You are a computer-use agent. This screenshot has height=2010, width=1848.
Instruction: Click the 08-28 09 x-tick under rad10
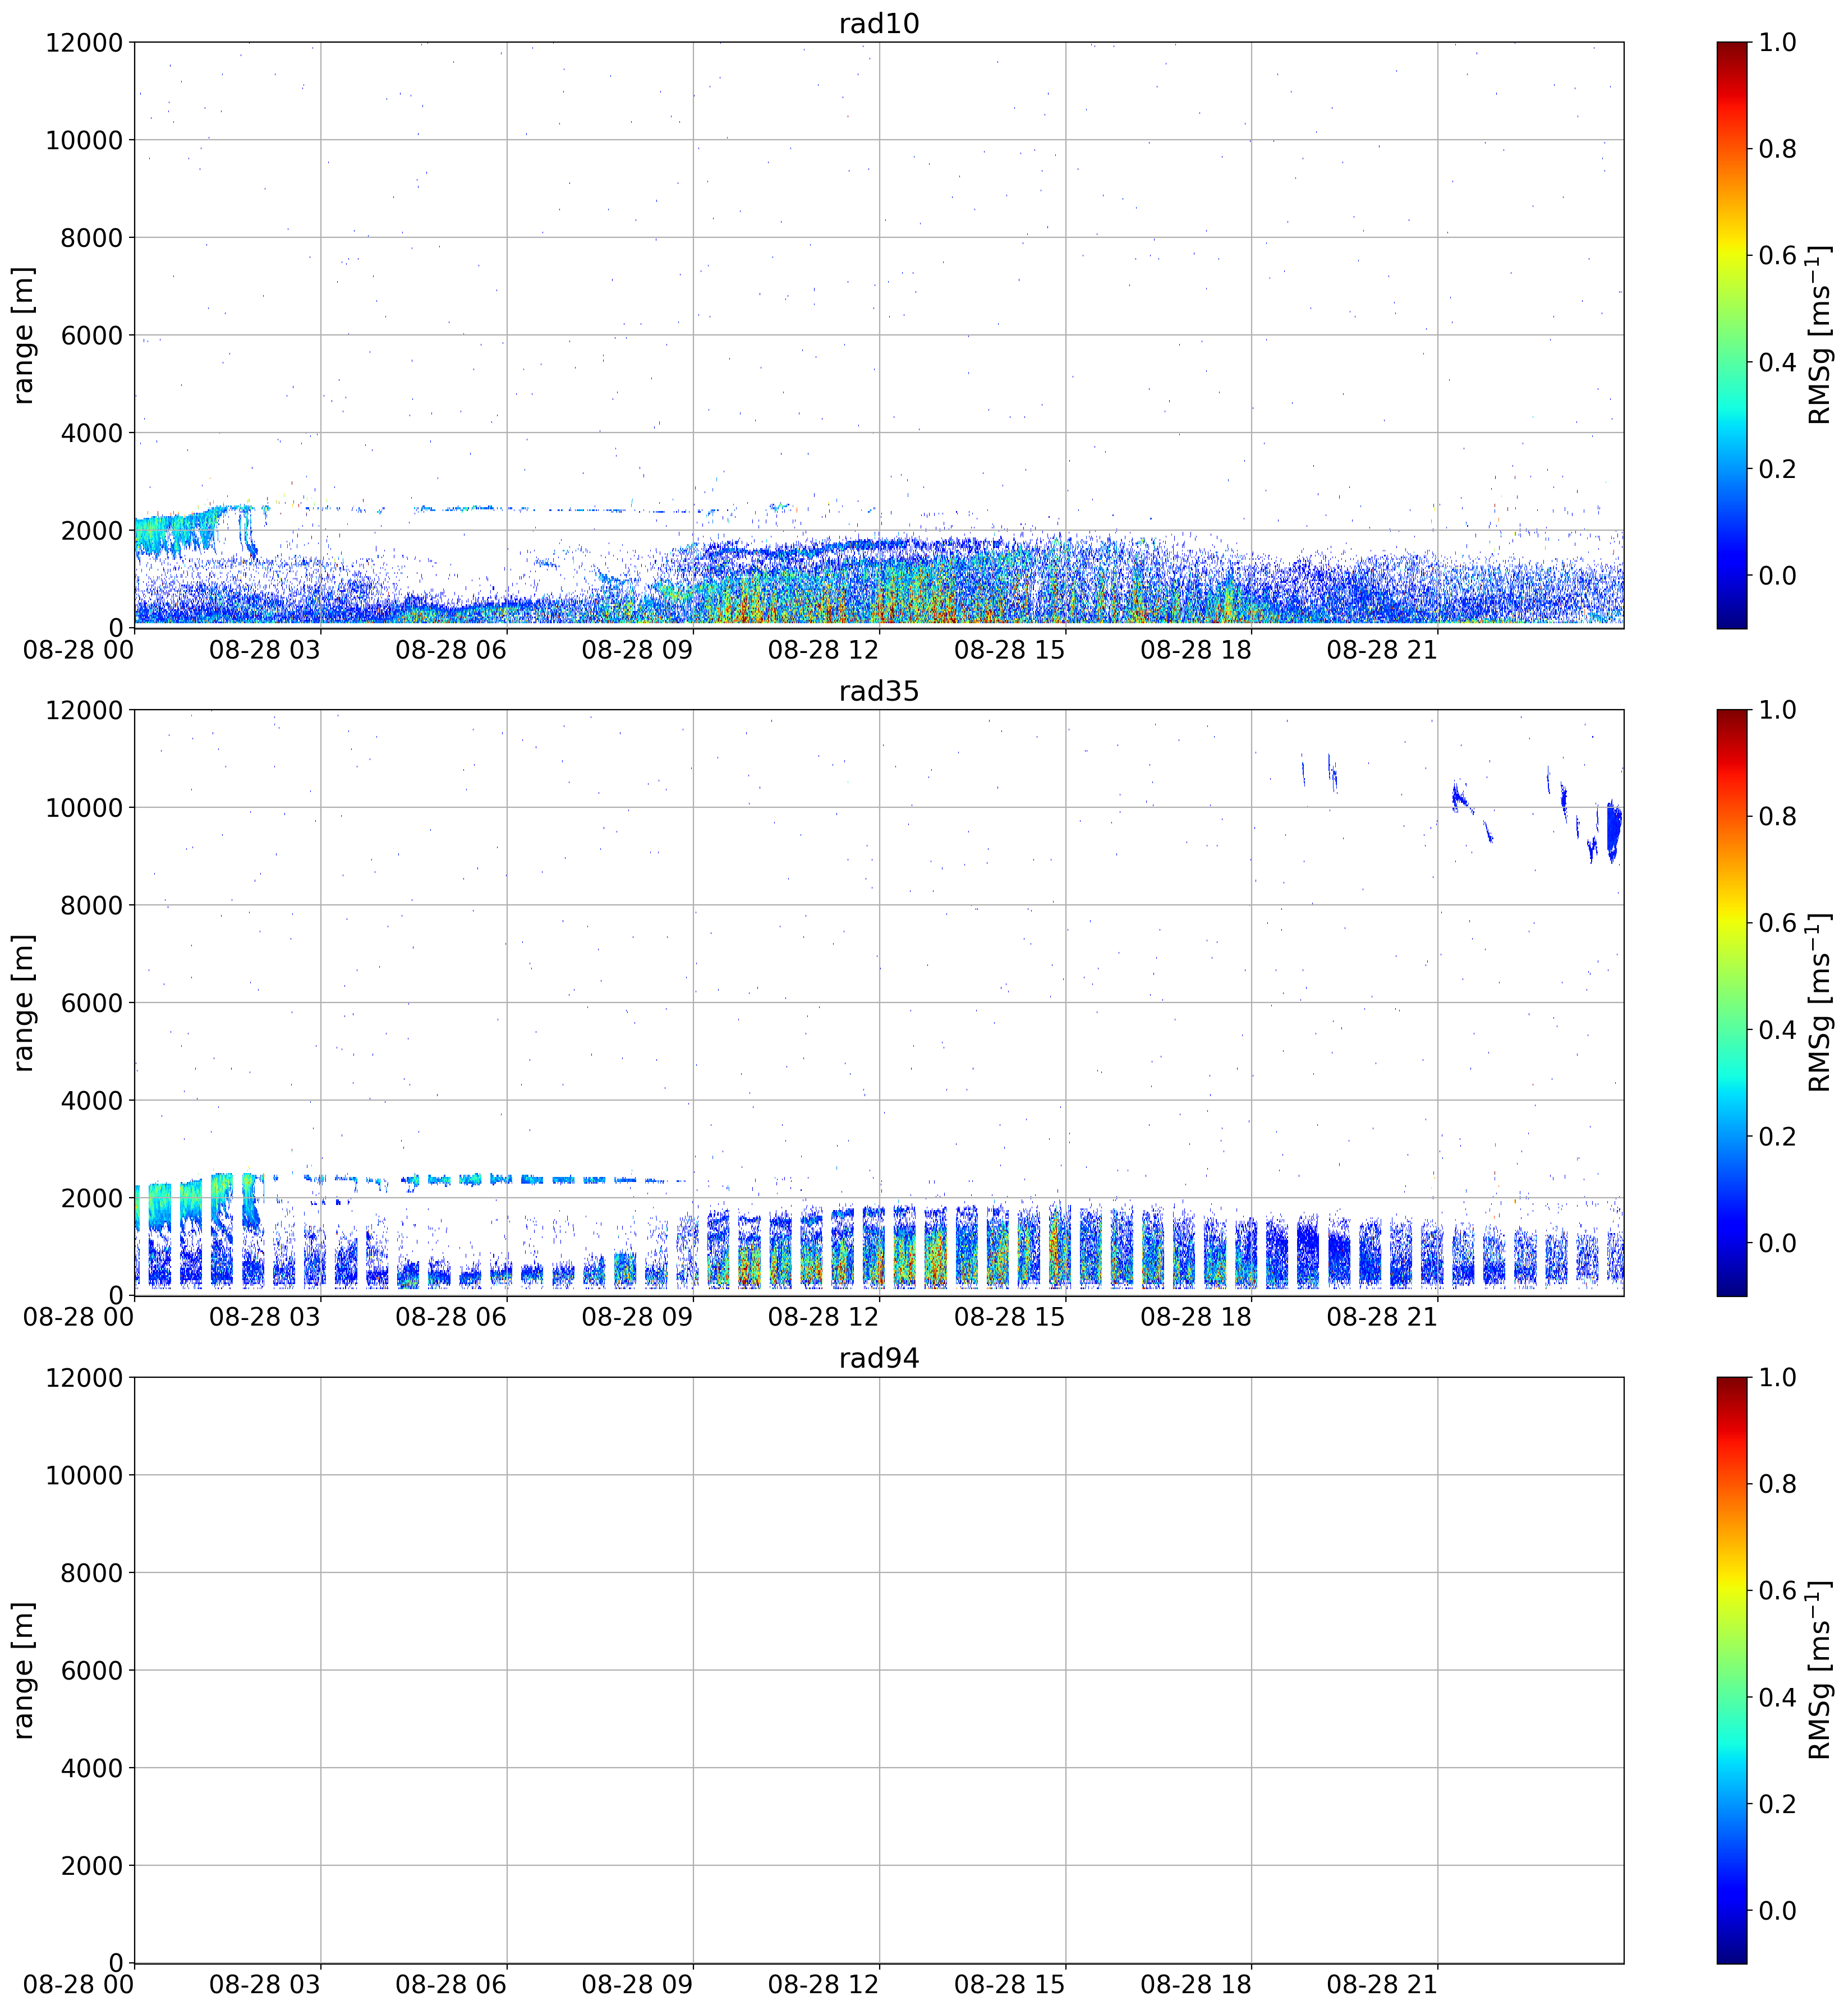(637, 650)
